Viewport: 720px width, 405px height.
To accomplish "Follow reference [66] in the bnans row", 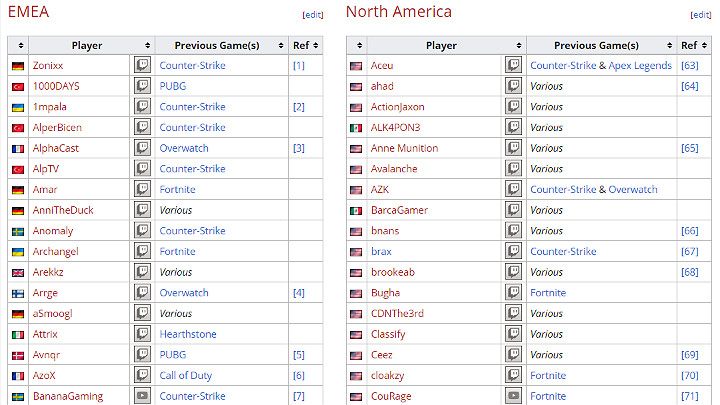I will click(688, 231).
